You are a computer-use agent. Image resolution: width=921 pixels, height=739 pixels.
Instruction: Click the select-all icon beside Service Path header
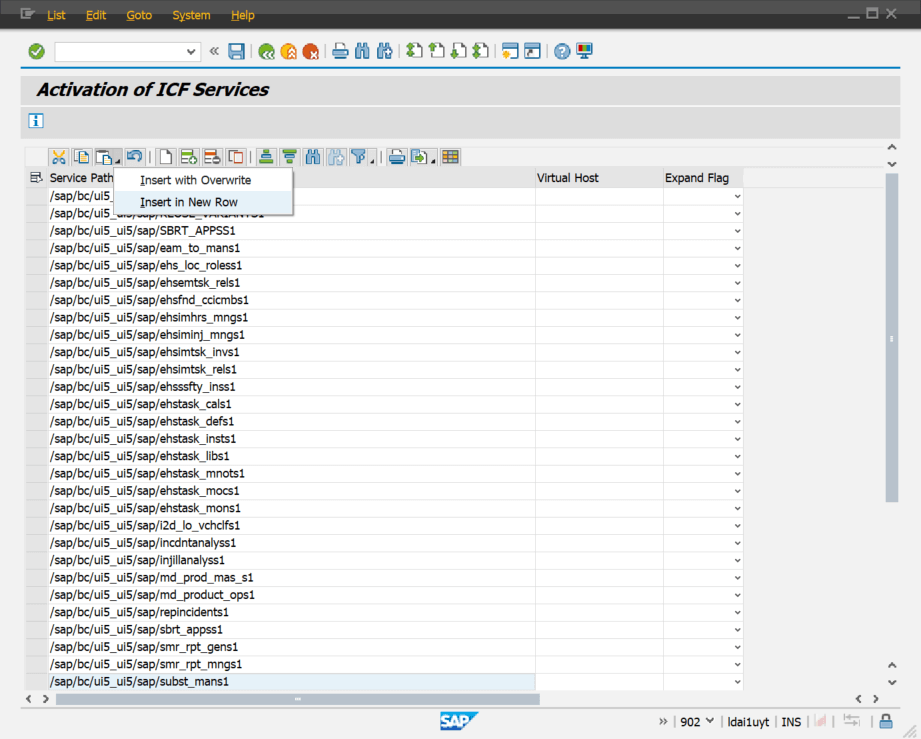pyautogui.click(x=36, y=177)
